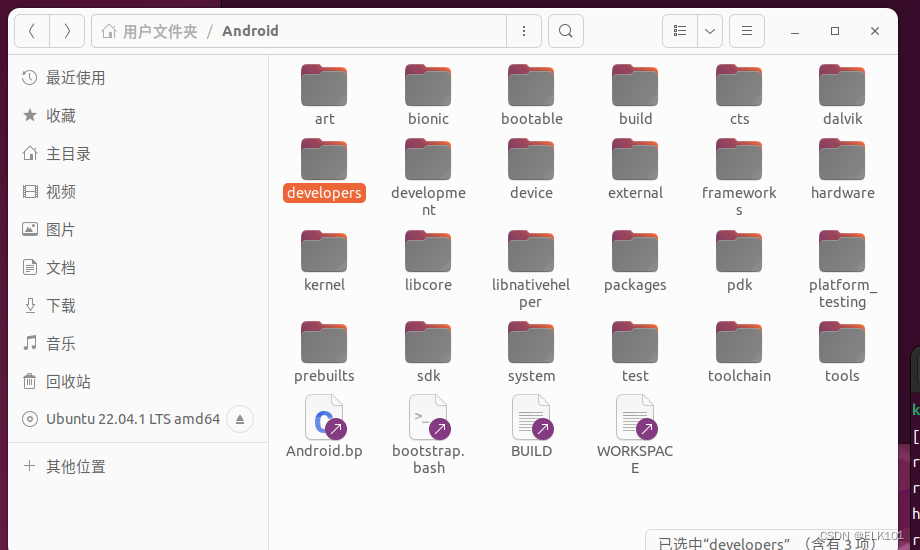Select the kernel folder
920x550 pixels.
click(x=324, y=262)
